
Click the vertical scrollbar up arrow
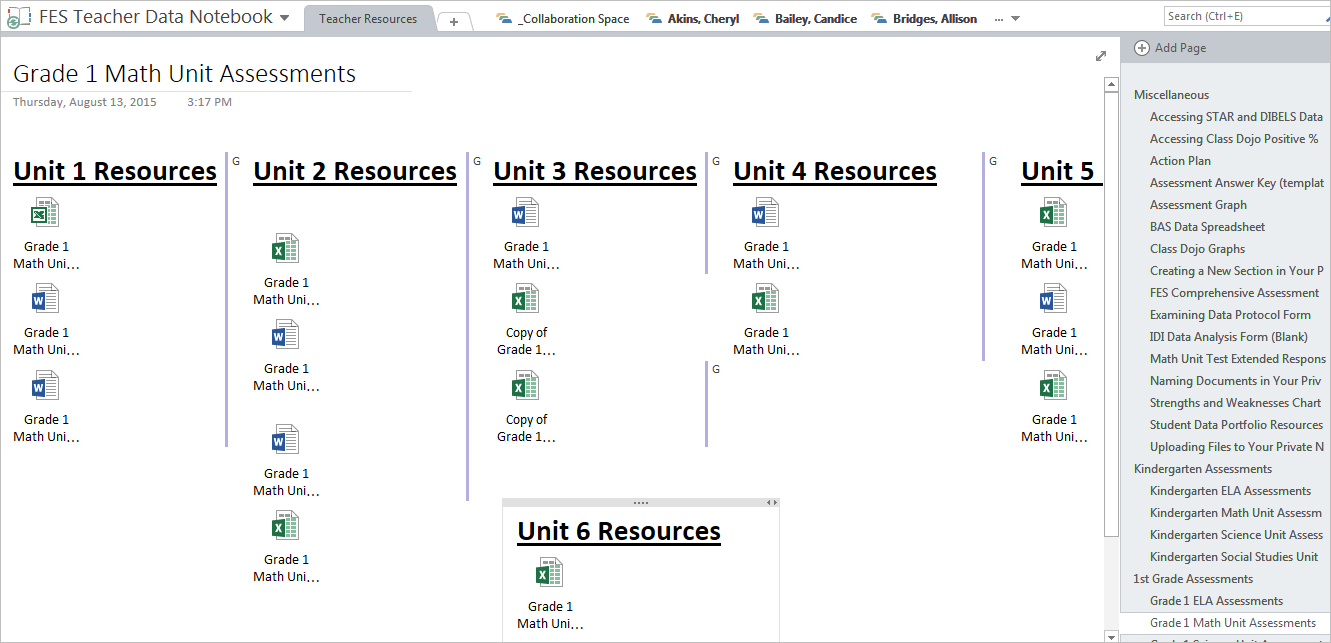(x=1111, y=86)
